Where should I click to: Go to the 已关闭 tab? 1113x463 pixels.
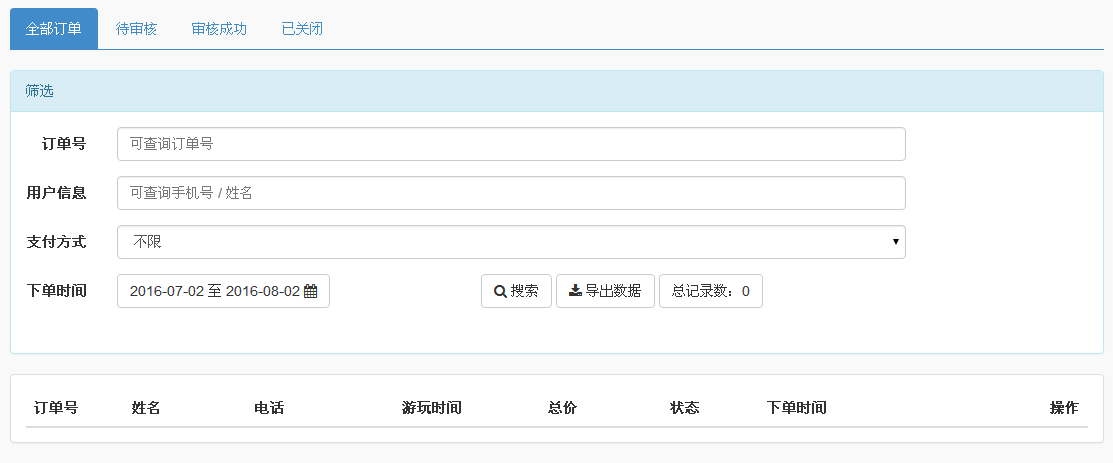[x=302, y=29]
